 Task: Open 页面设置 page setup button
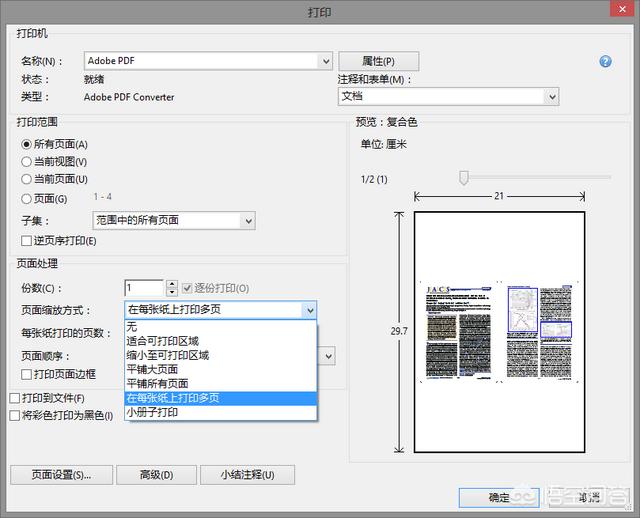tap(61, 475)
